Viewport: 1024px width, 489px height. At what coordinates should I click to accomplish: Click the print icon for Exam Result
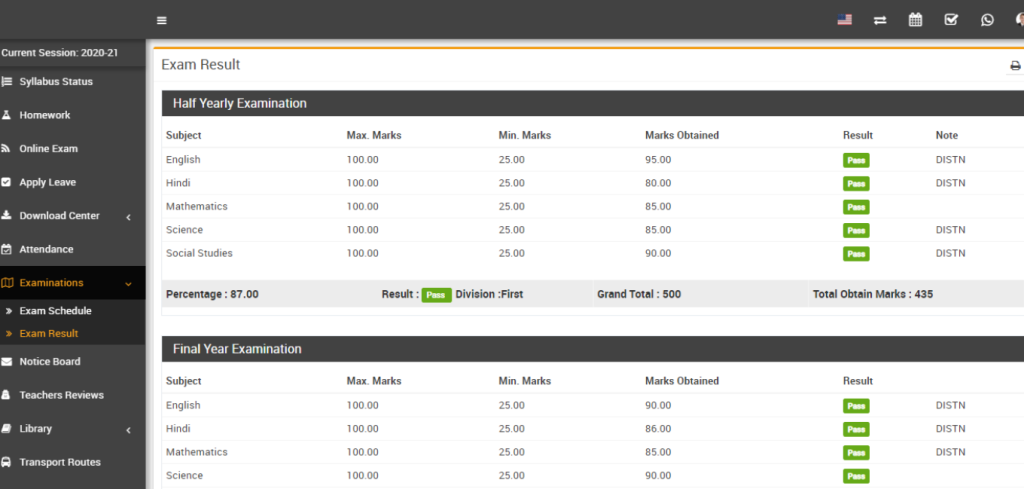tap(1015, 66)
